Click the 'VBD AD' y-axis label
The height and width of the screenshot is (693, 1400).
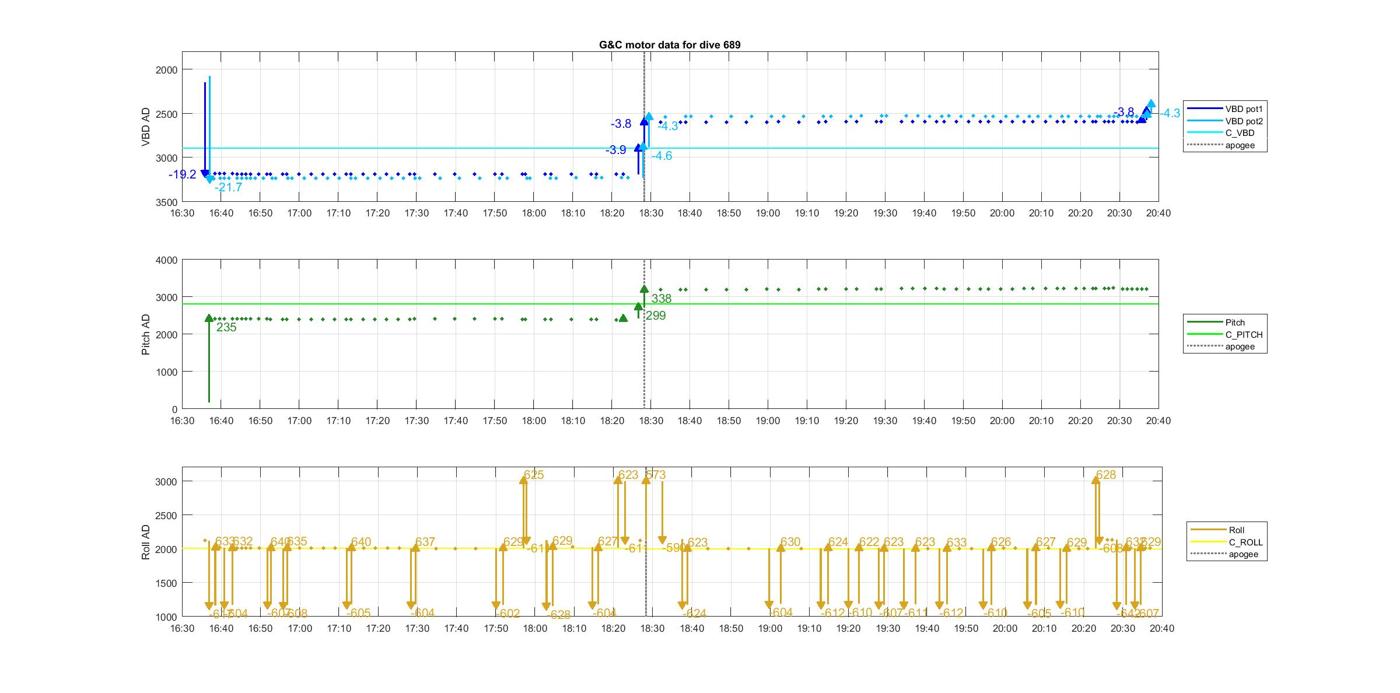[x=146, y=127]
